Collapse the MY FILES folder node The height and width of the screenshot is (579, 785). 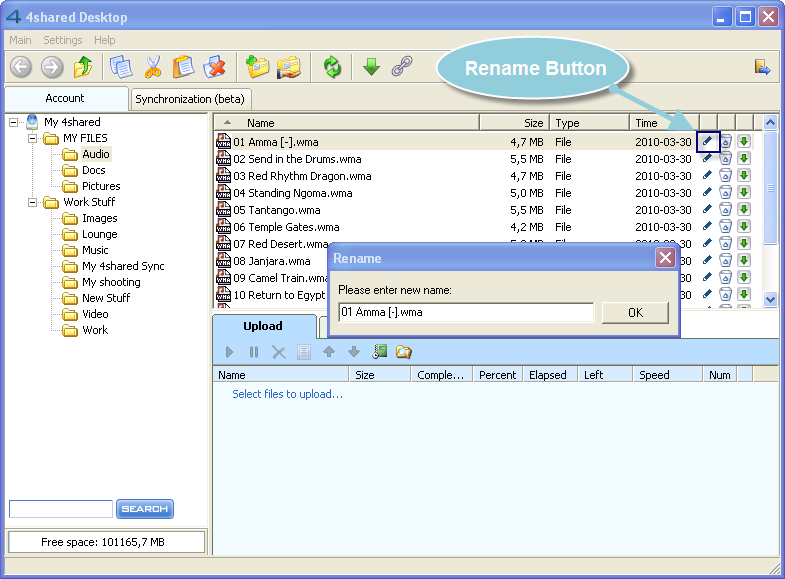[33, 138]
